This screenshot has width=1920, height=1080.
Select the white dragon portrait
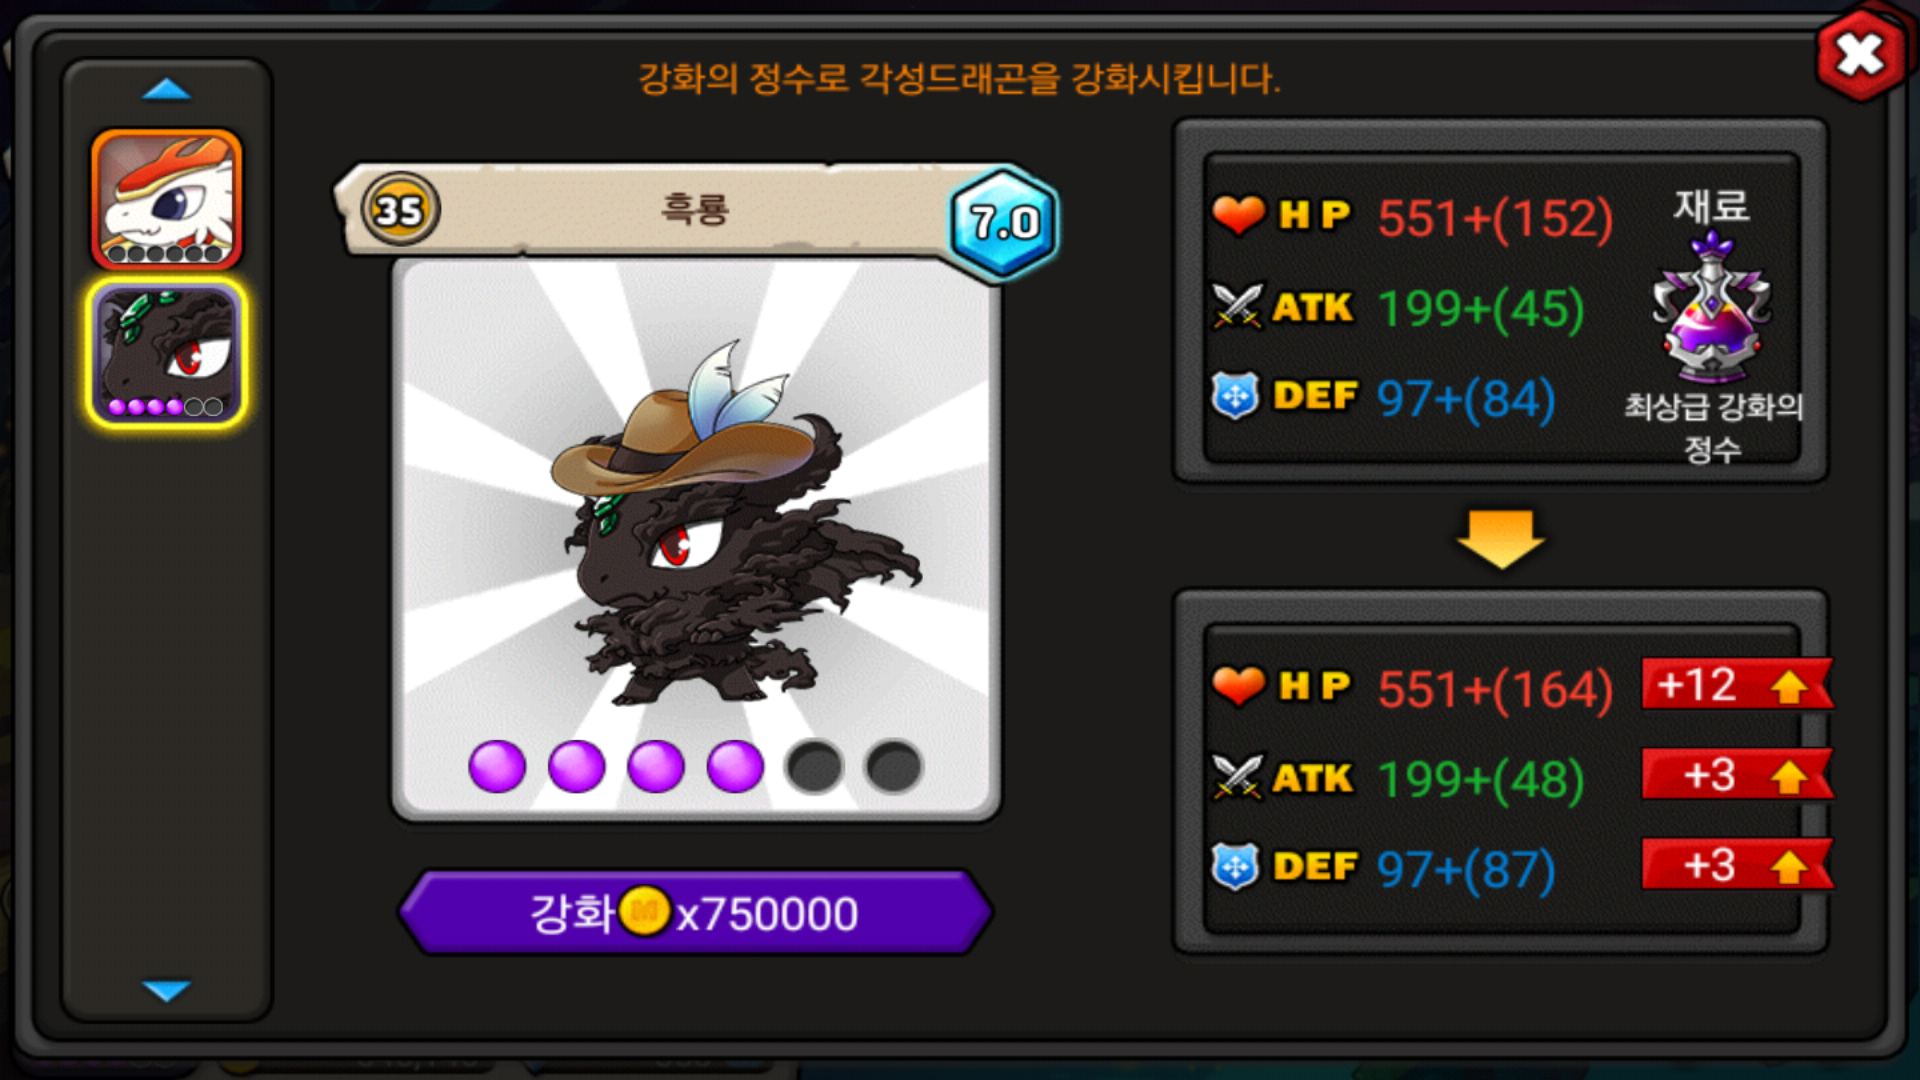tap(167, 200)
